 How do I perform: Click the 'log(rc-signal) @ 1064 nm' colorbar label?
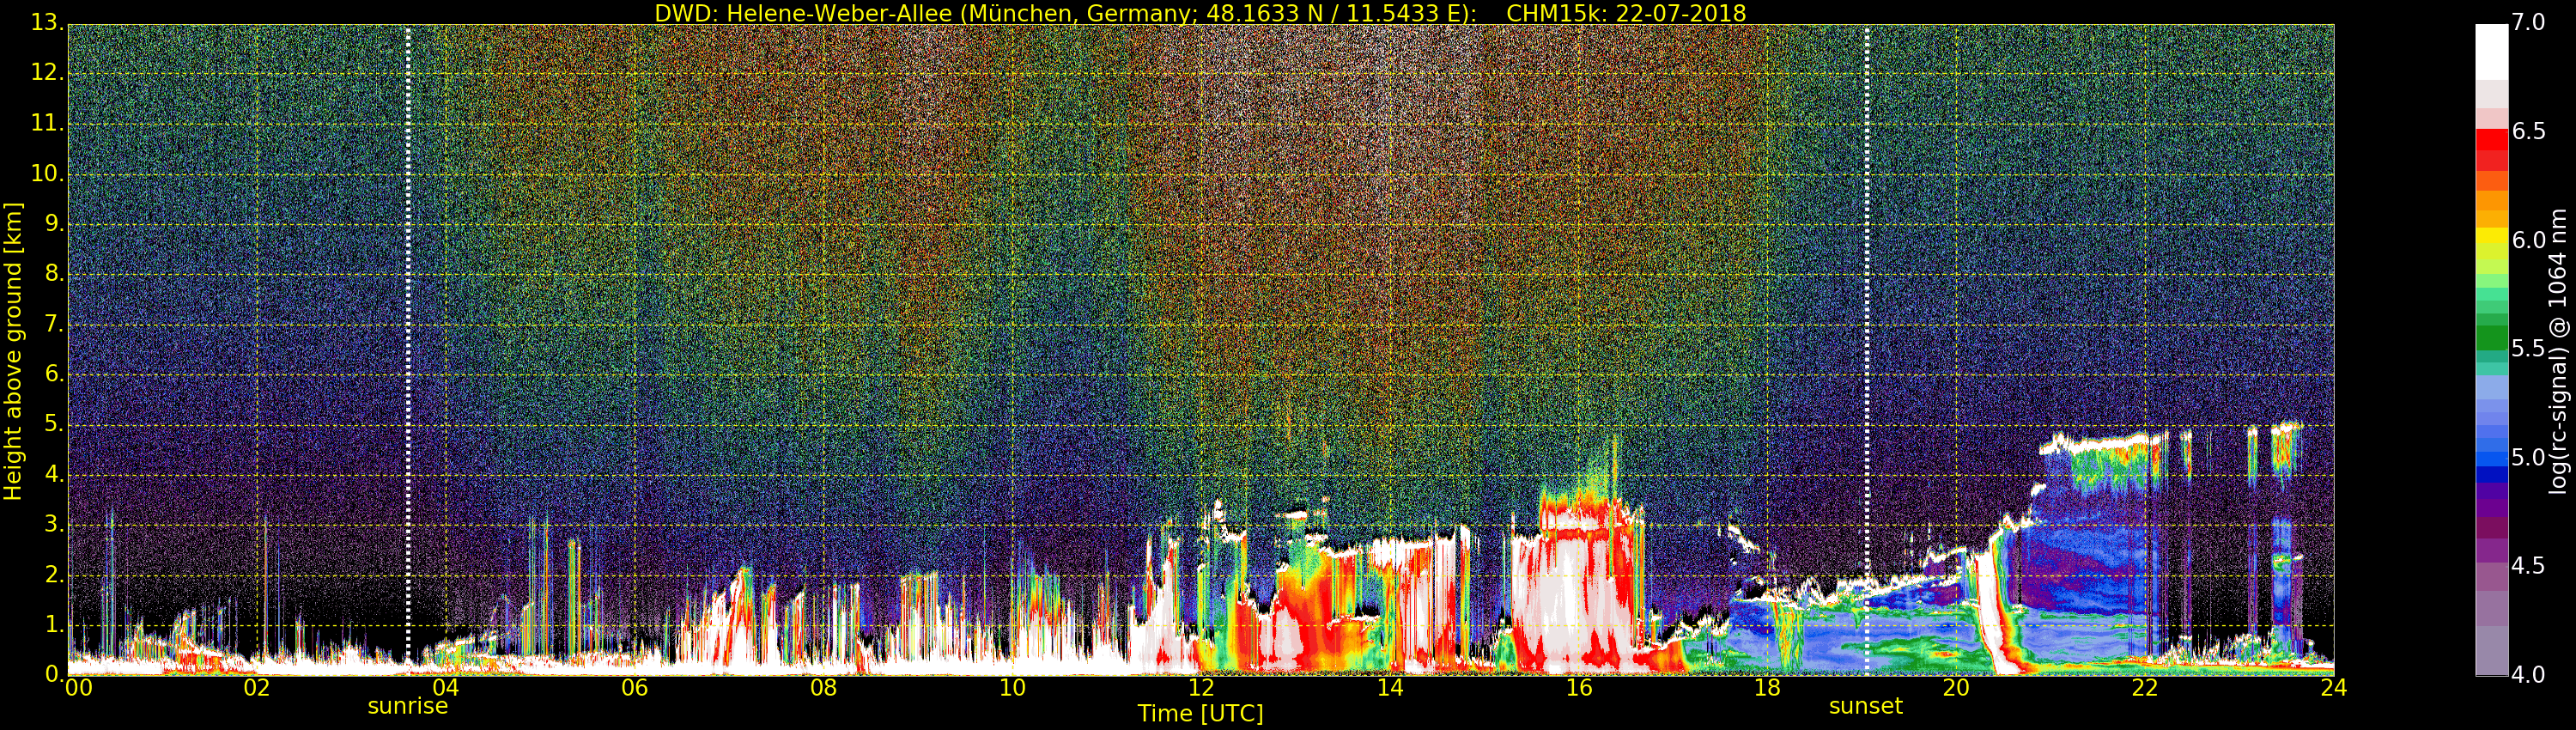pyautogui.click(x=2559, y=351)
